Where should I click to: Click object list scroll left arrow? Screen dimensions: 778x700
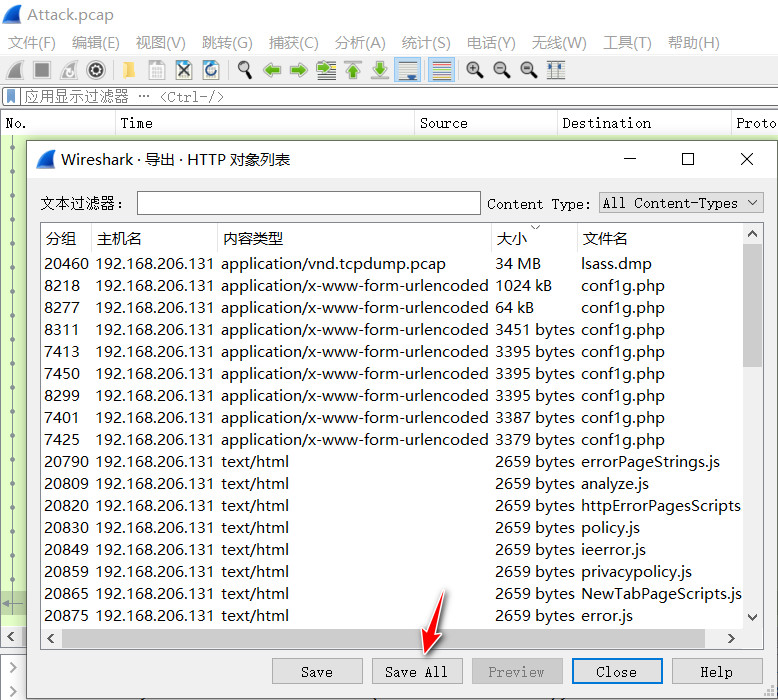[x=51, y=638]
